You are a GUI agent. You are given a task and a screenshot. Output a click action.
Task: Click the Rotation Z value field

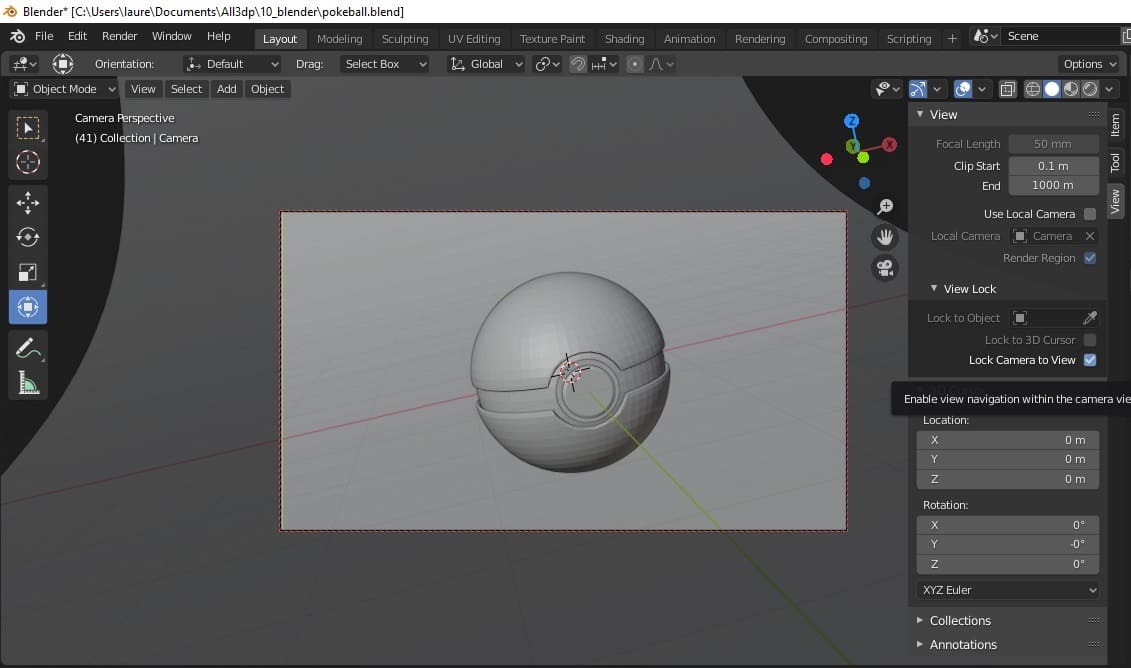(x=1008, y=564)
